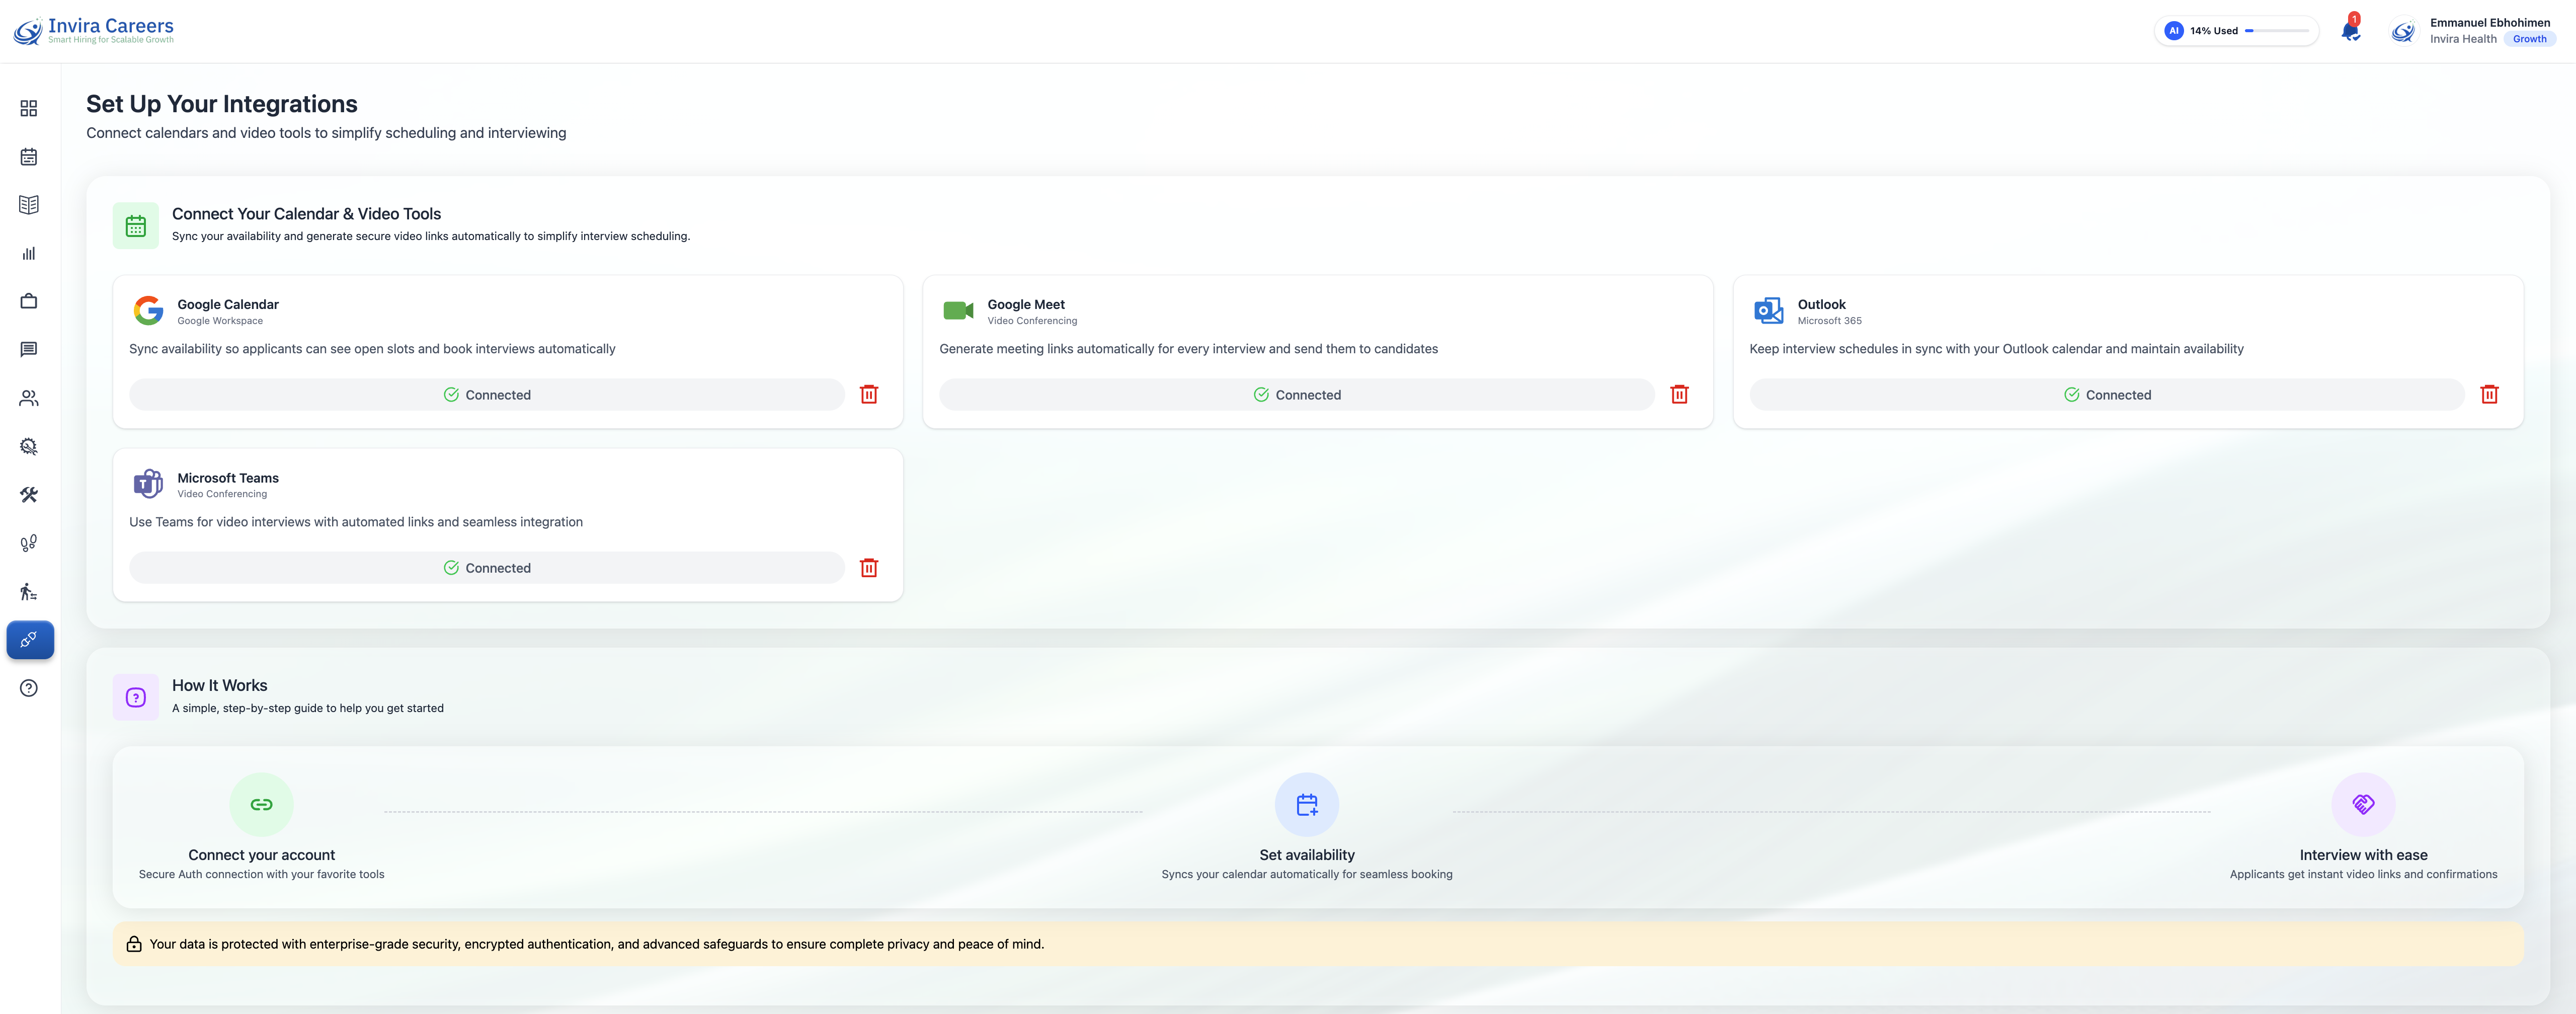Click the Interview with ease step label

tap(2363, 855)
